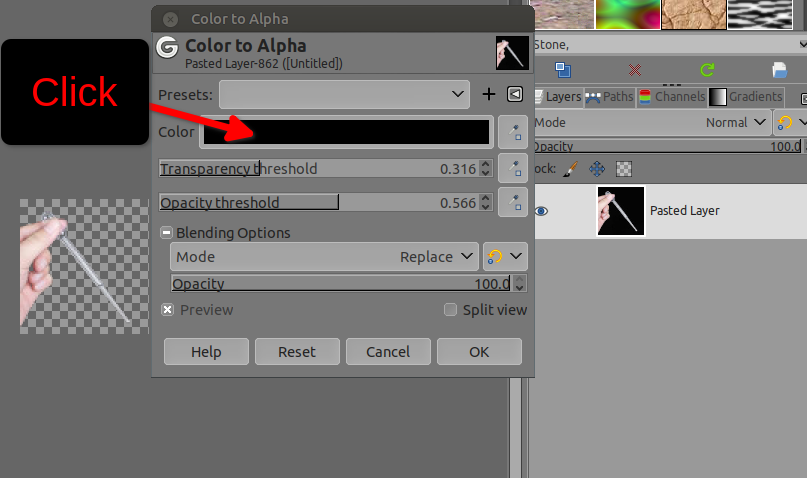Screen dimensions: 807x478
Task: Open the Presets dropdown
Action: [344, 94]
